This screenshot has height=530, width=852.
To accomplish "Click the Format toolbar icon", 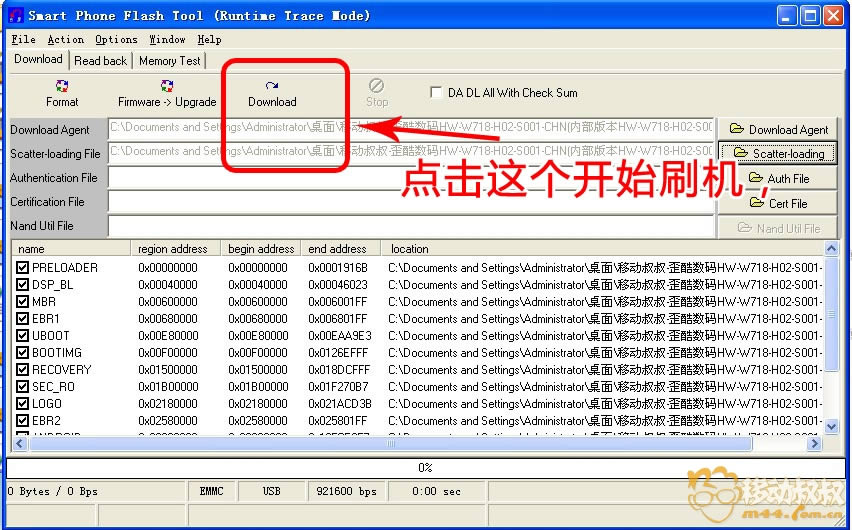I will click(62, 93).
